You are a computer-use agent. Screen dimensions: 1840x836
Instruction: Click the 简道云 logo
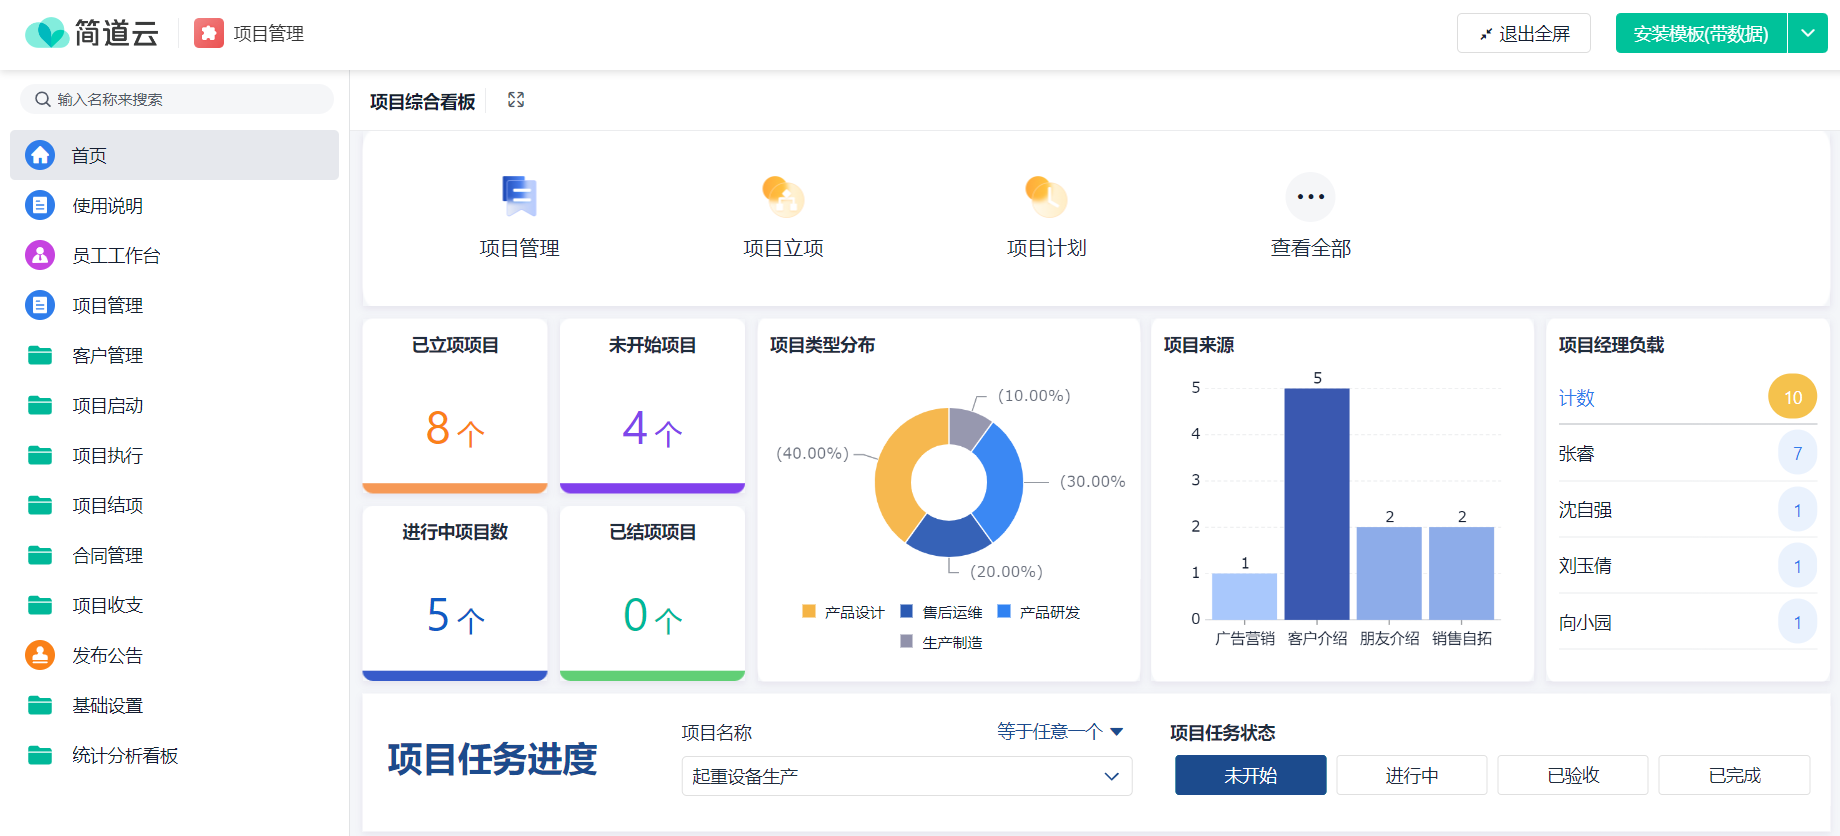pos(92,33)
